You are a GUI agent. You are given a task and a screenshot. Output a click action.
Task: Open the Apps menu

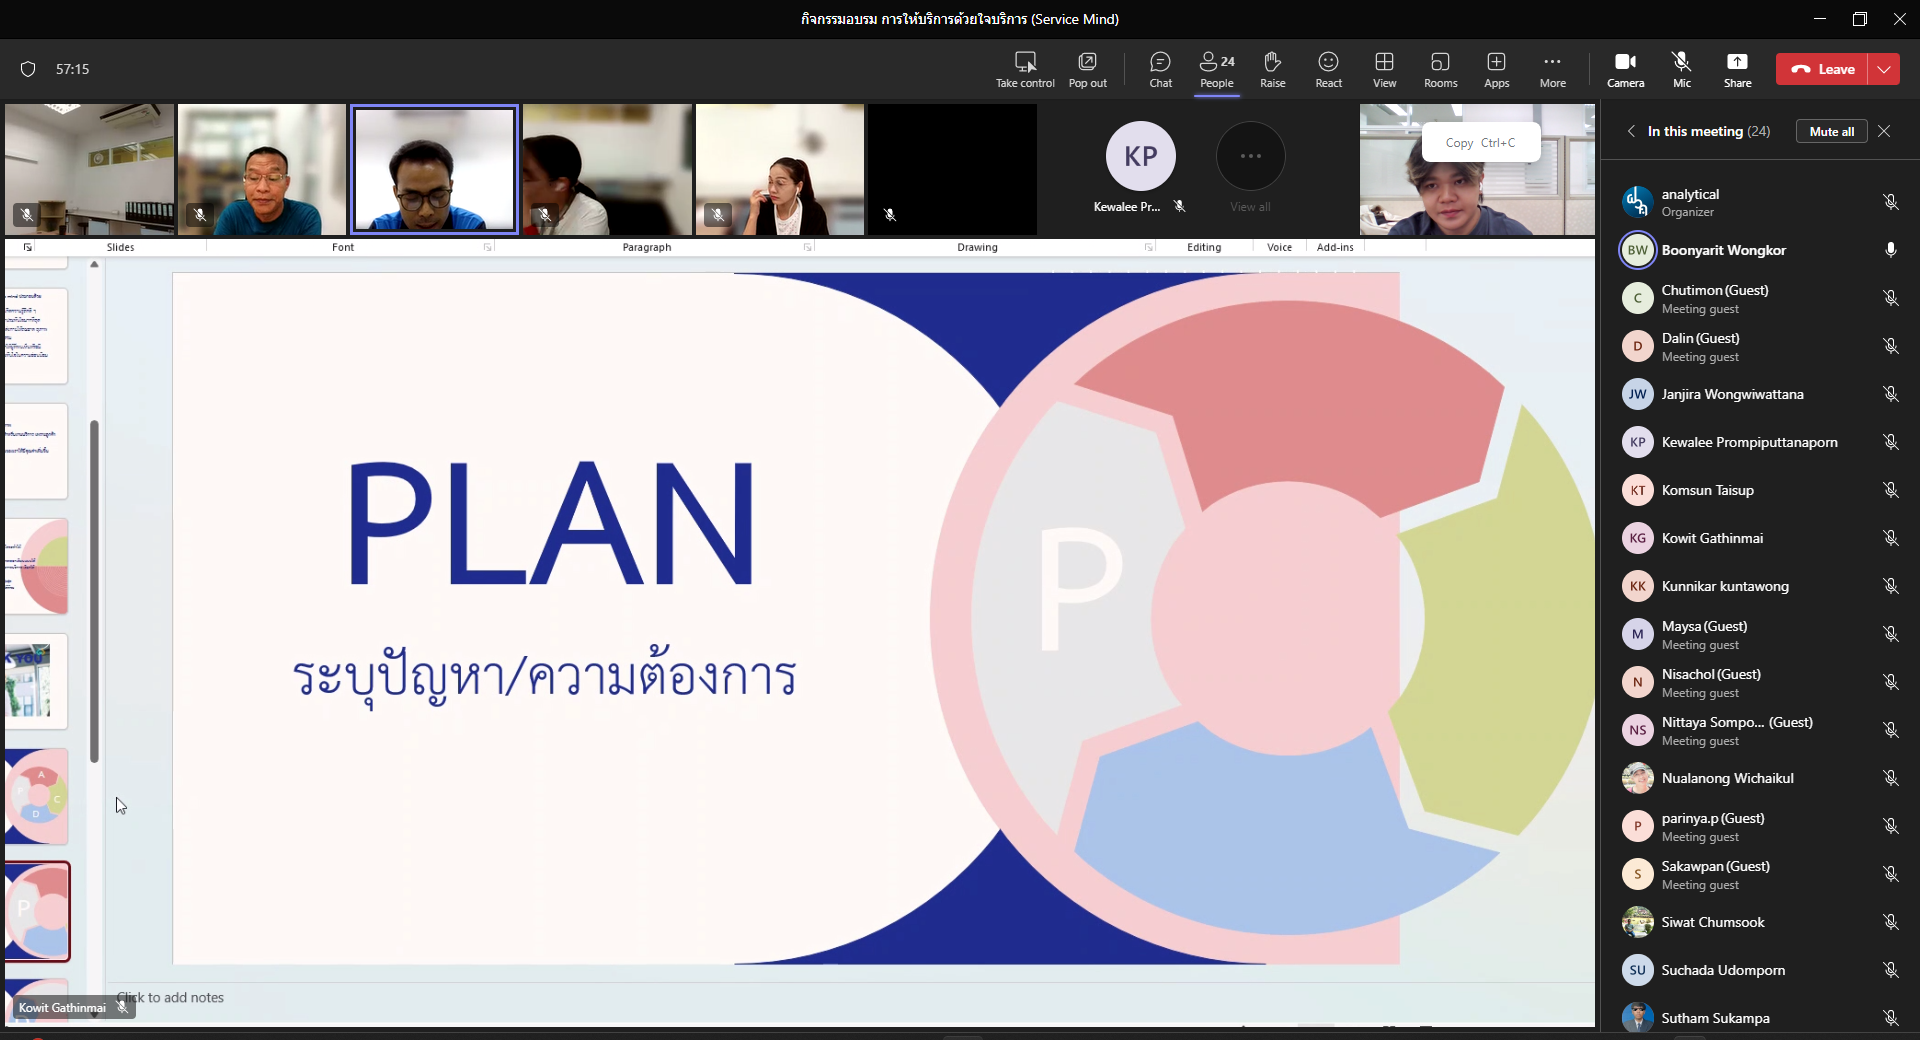tap(1496, 69)
